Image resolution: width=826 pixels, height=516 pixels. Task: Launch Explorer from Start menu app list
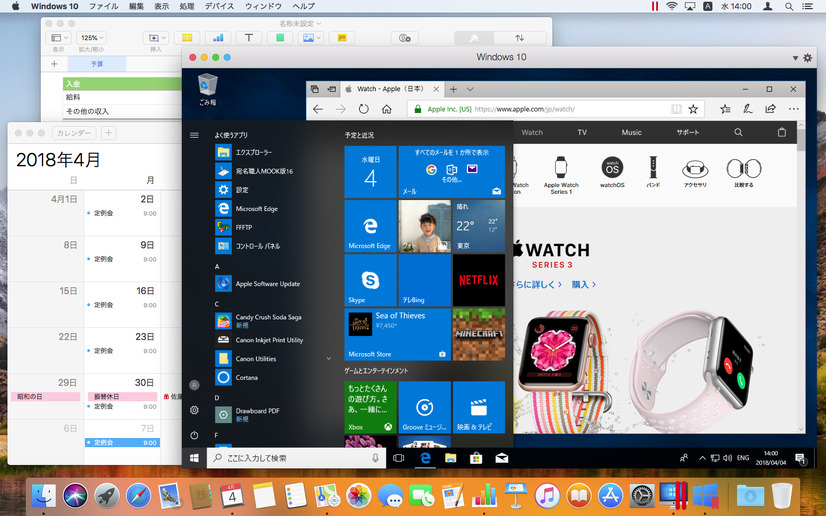coord(253,152)
